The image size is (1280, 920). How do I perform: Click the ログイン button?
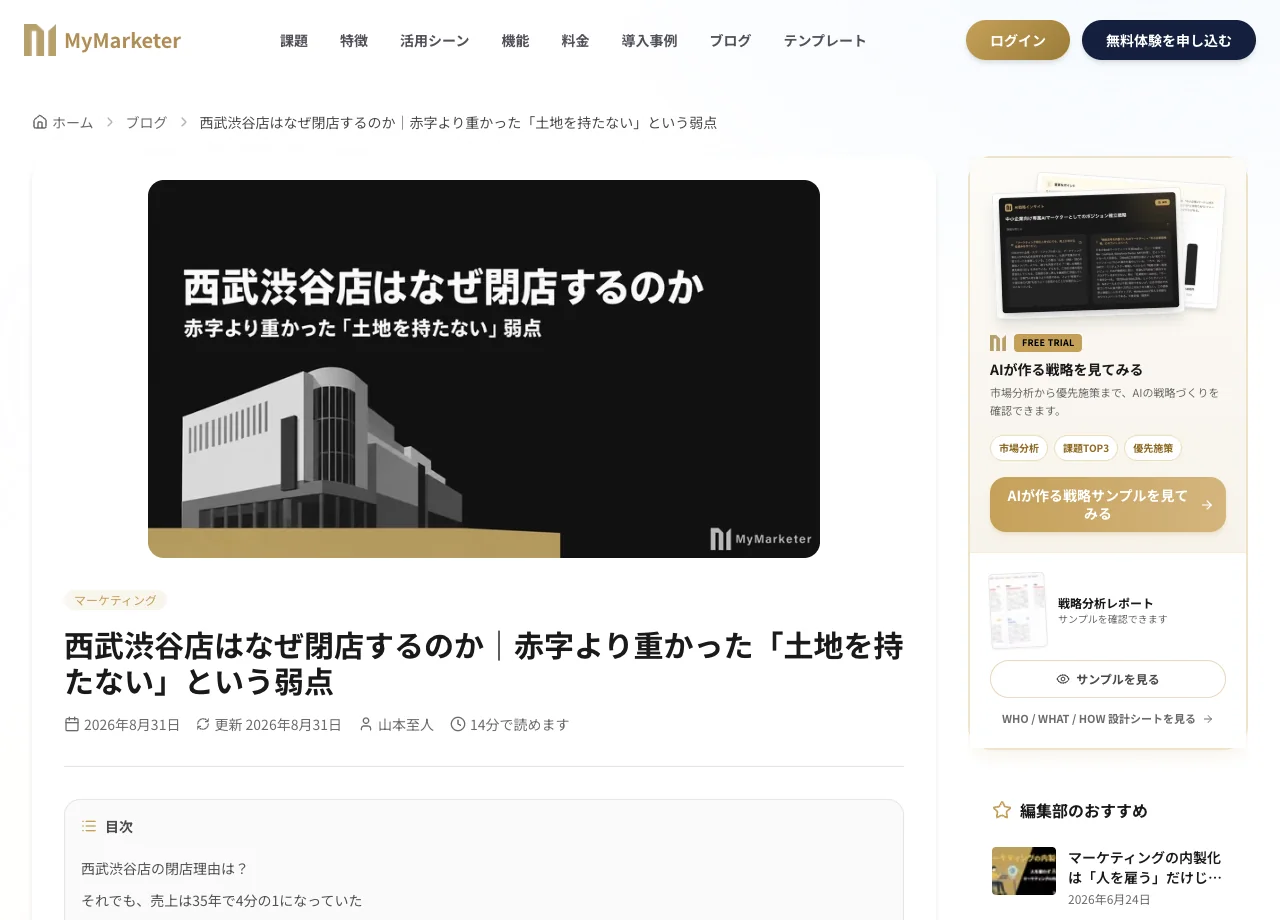[1018, 40]
